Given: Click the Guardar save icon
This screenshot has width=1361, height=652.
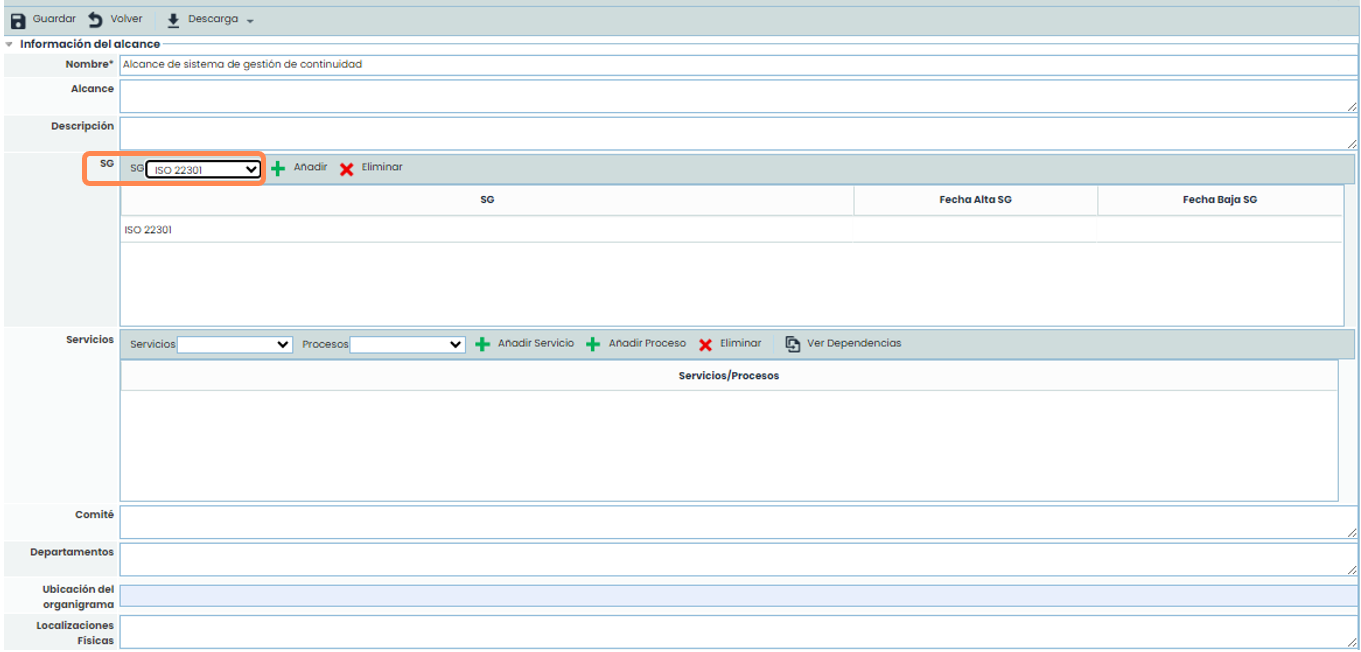Looking at the screenshot, I should (18, 20).
